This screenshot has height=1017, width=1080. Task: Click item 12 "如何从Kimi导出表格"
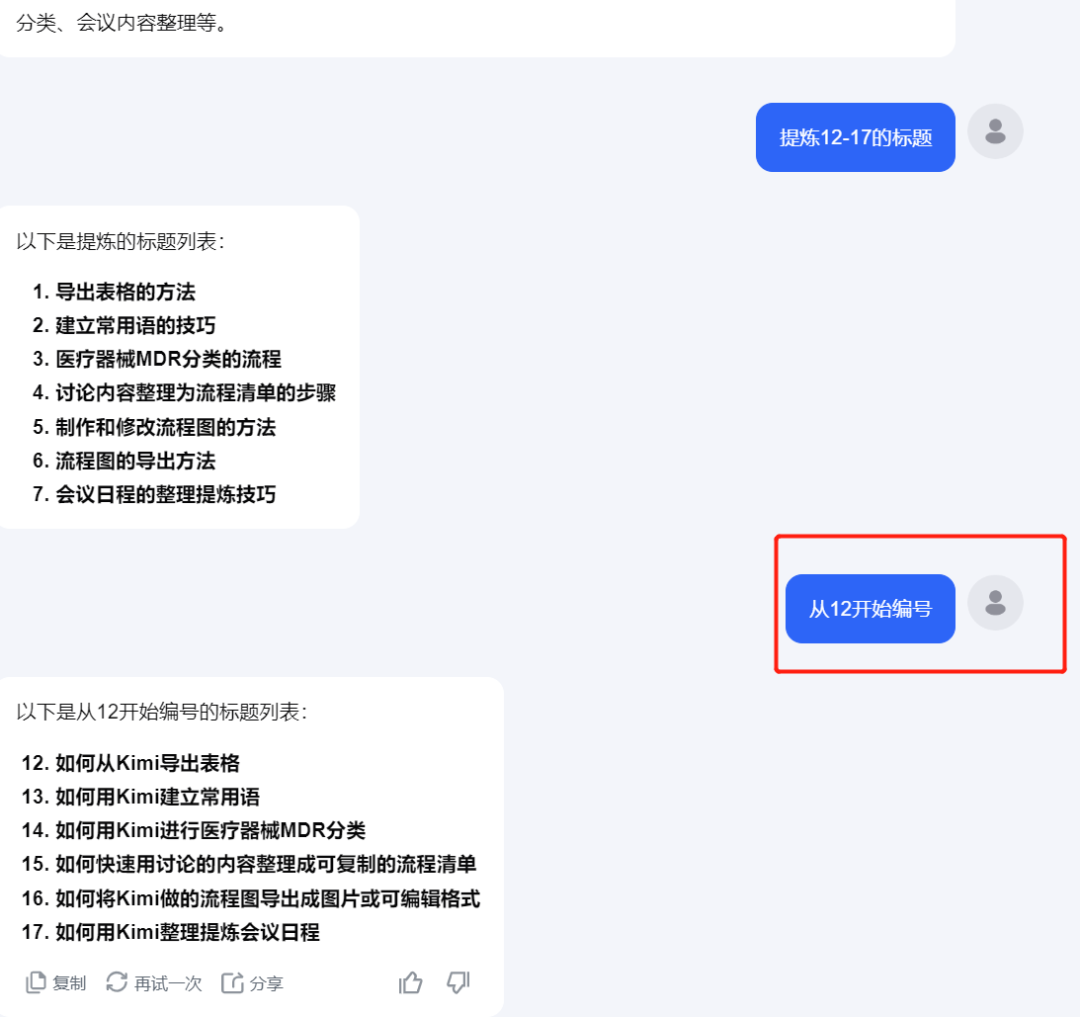click(147, 763)
